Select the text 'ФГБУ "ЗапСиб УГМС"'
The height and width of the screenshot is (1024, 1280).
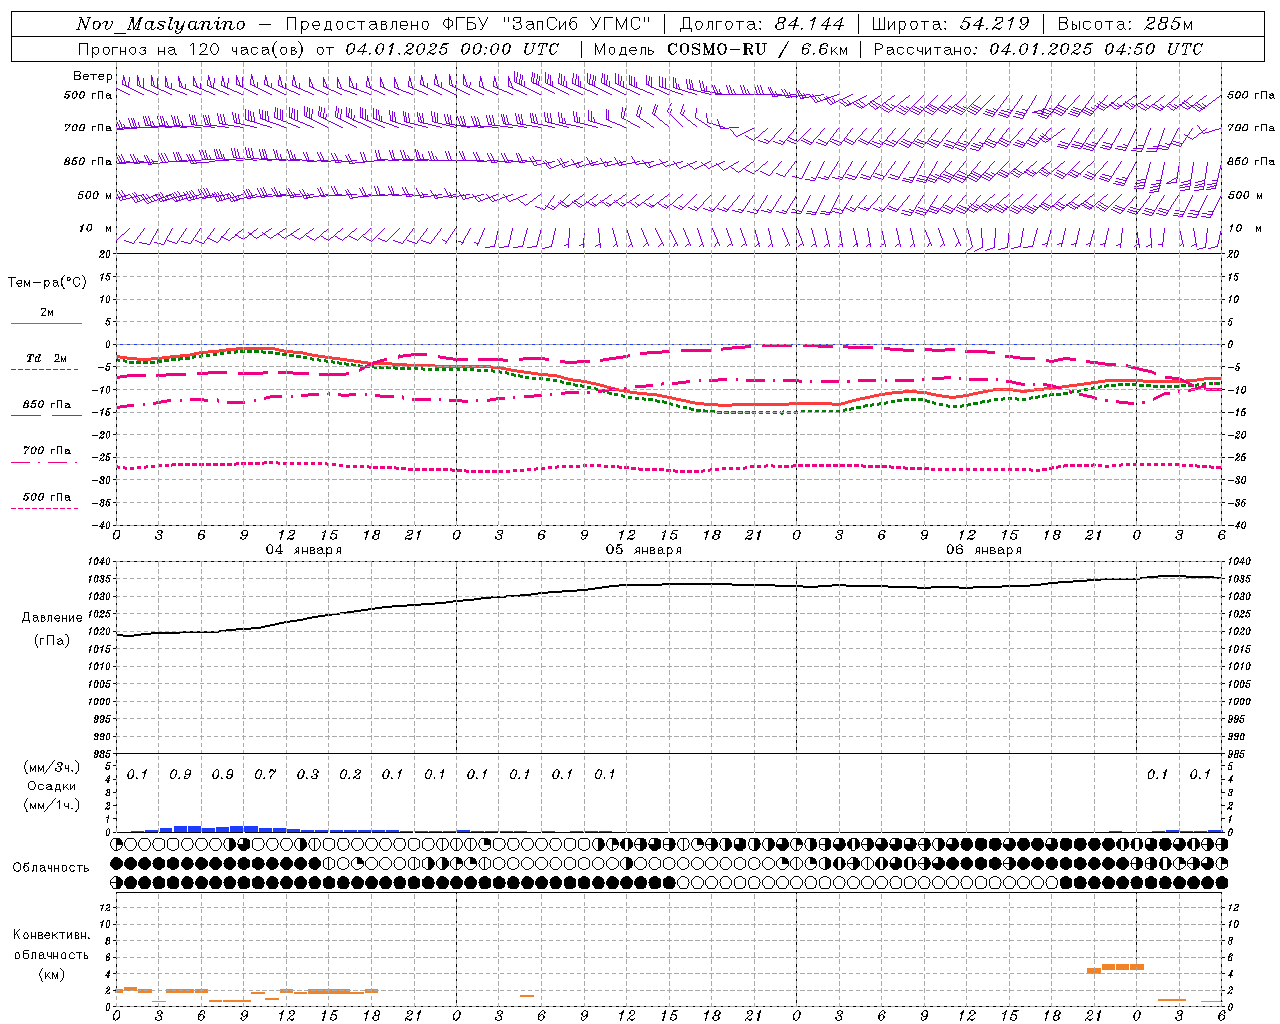tap(545, 24)
